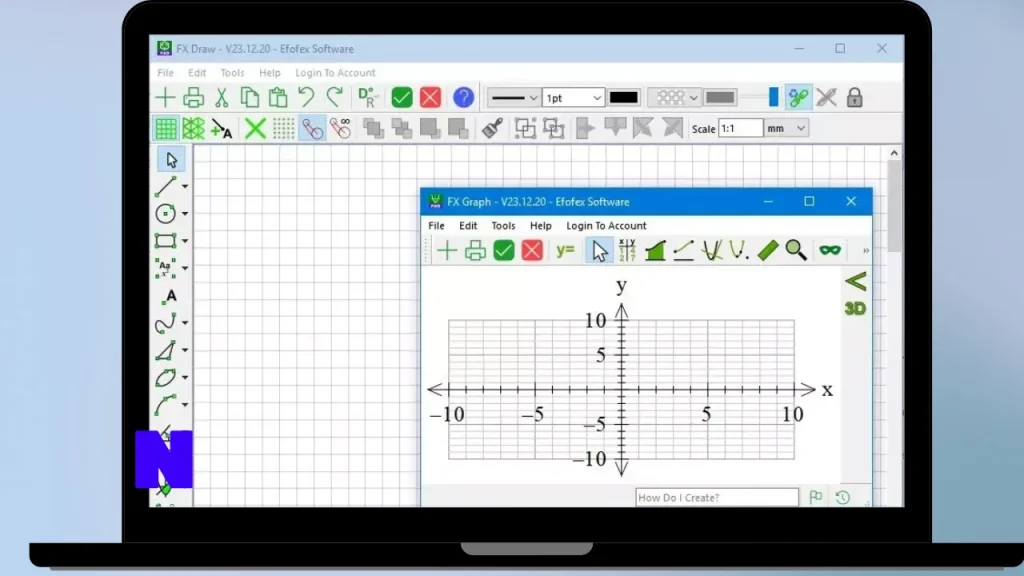Open the File menu in FX Draw
1024x576 pixels.
(165, 72)
